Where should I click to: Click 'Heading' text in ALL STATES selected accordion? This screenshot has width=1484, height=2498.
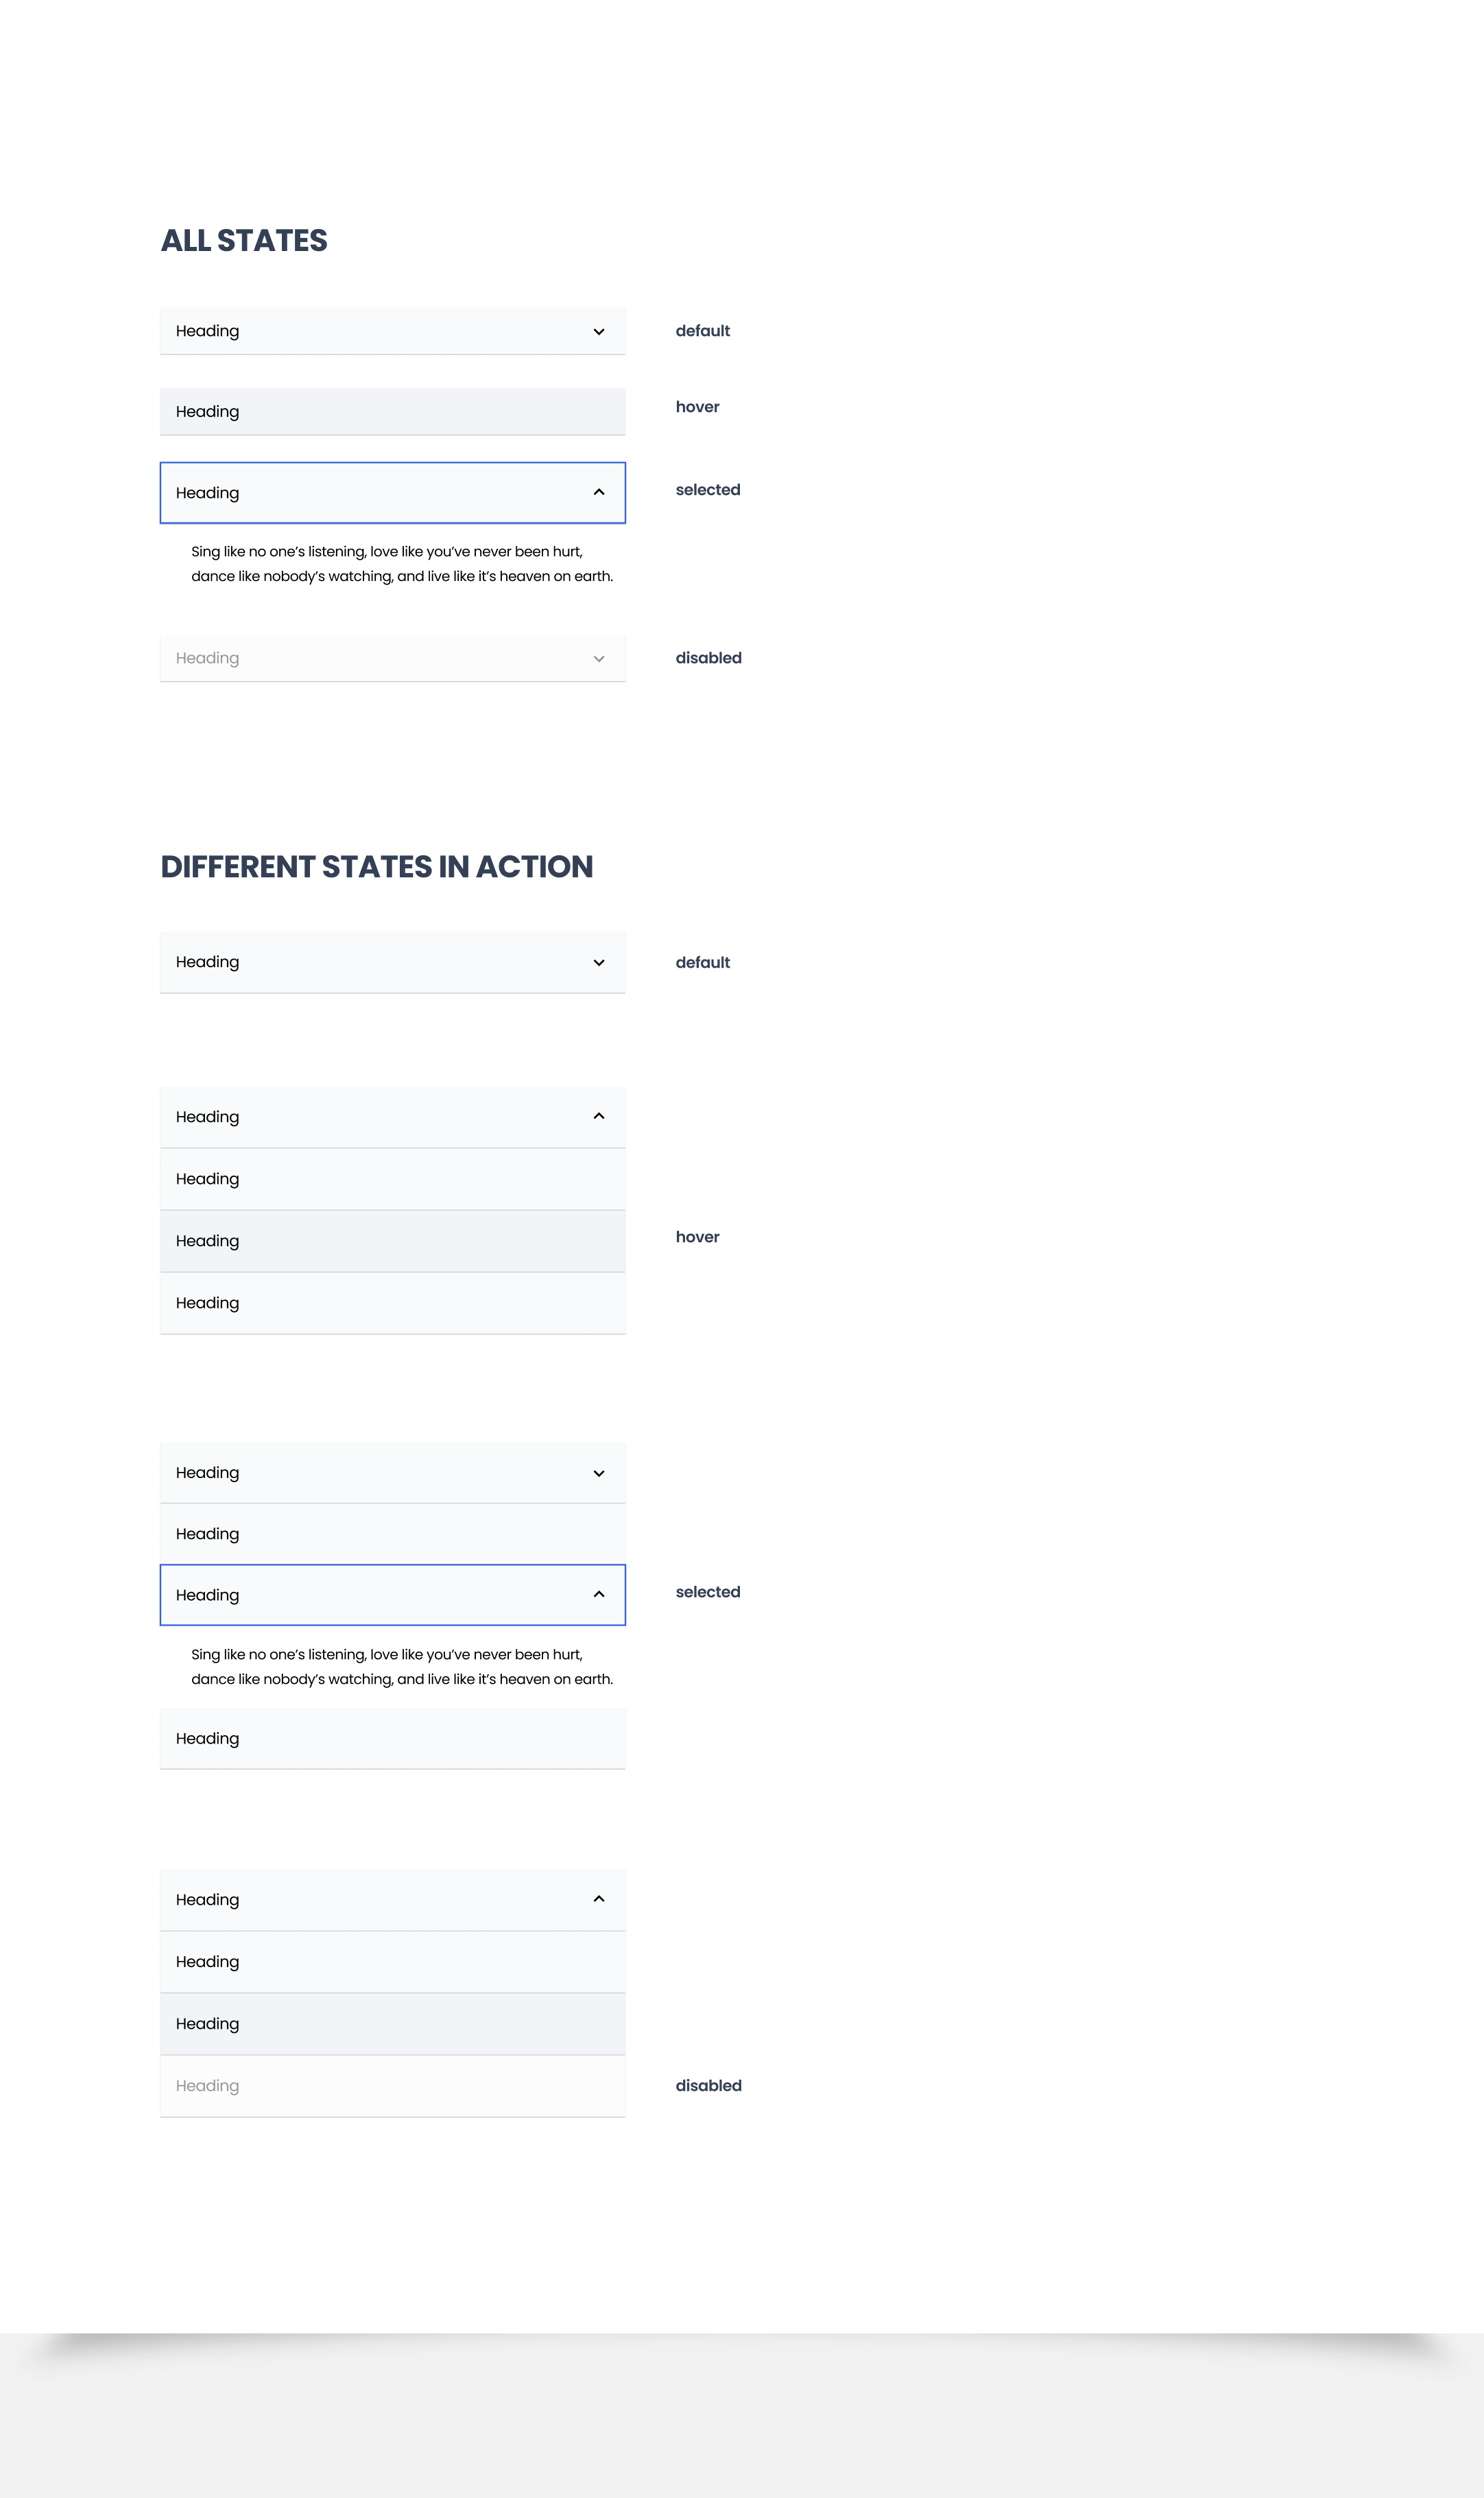(x=207, y=493)
